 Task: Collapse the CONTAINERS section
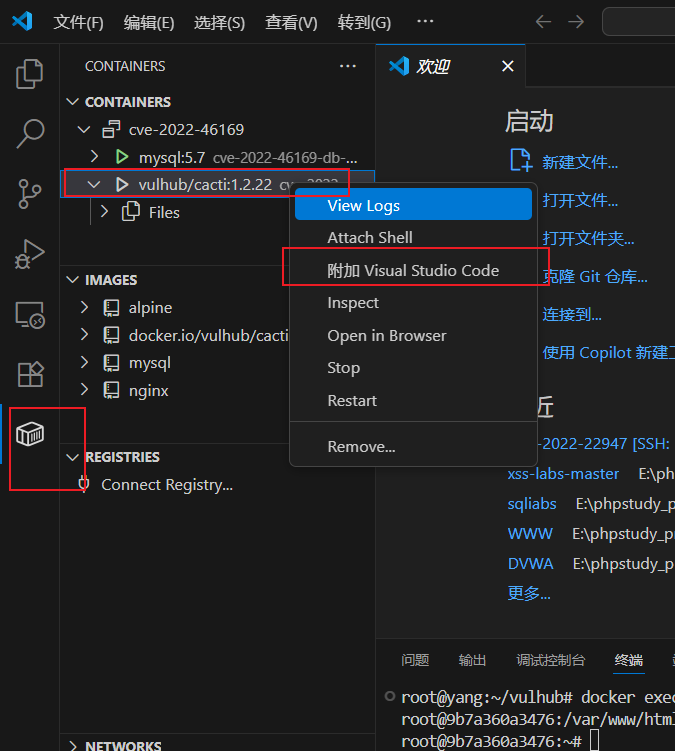(x=72, y=102)
